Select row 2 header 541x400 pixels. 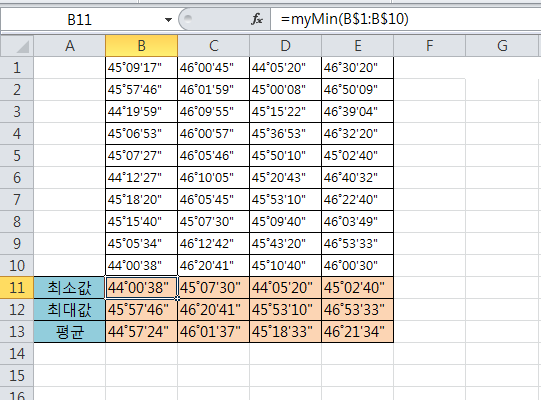pyautogui.click(x=17, y=90)
